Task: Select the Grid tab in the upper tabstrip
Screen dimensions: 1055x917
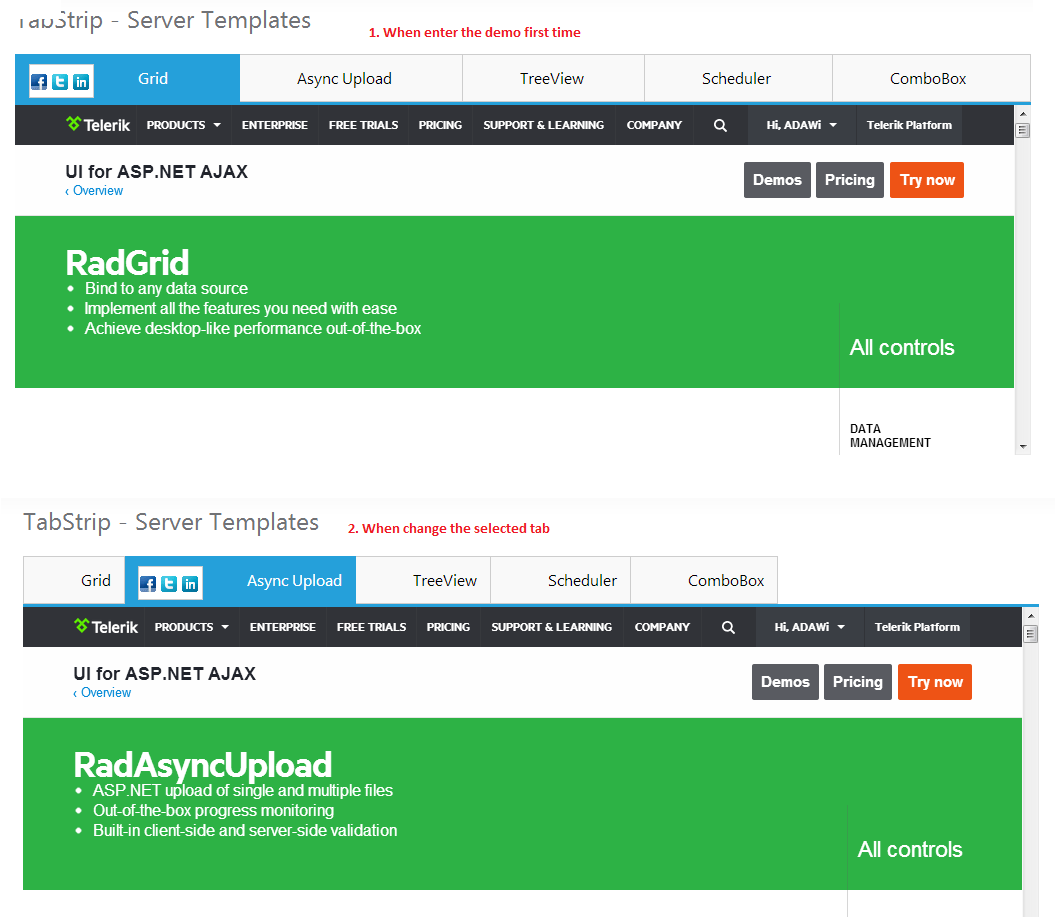Action: [153, 79]
